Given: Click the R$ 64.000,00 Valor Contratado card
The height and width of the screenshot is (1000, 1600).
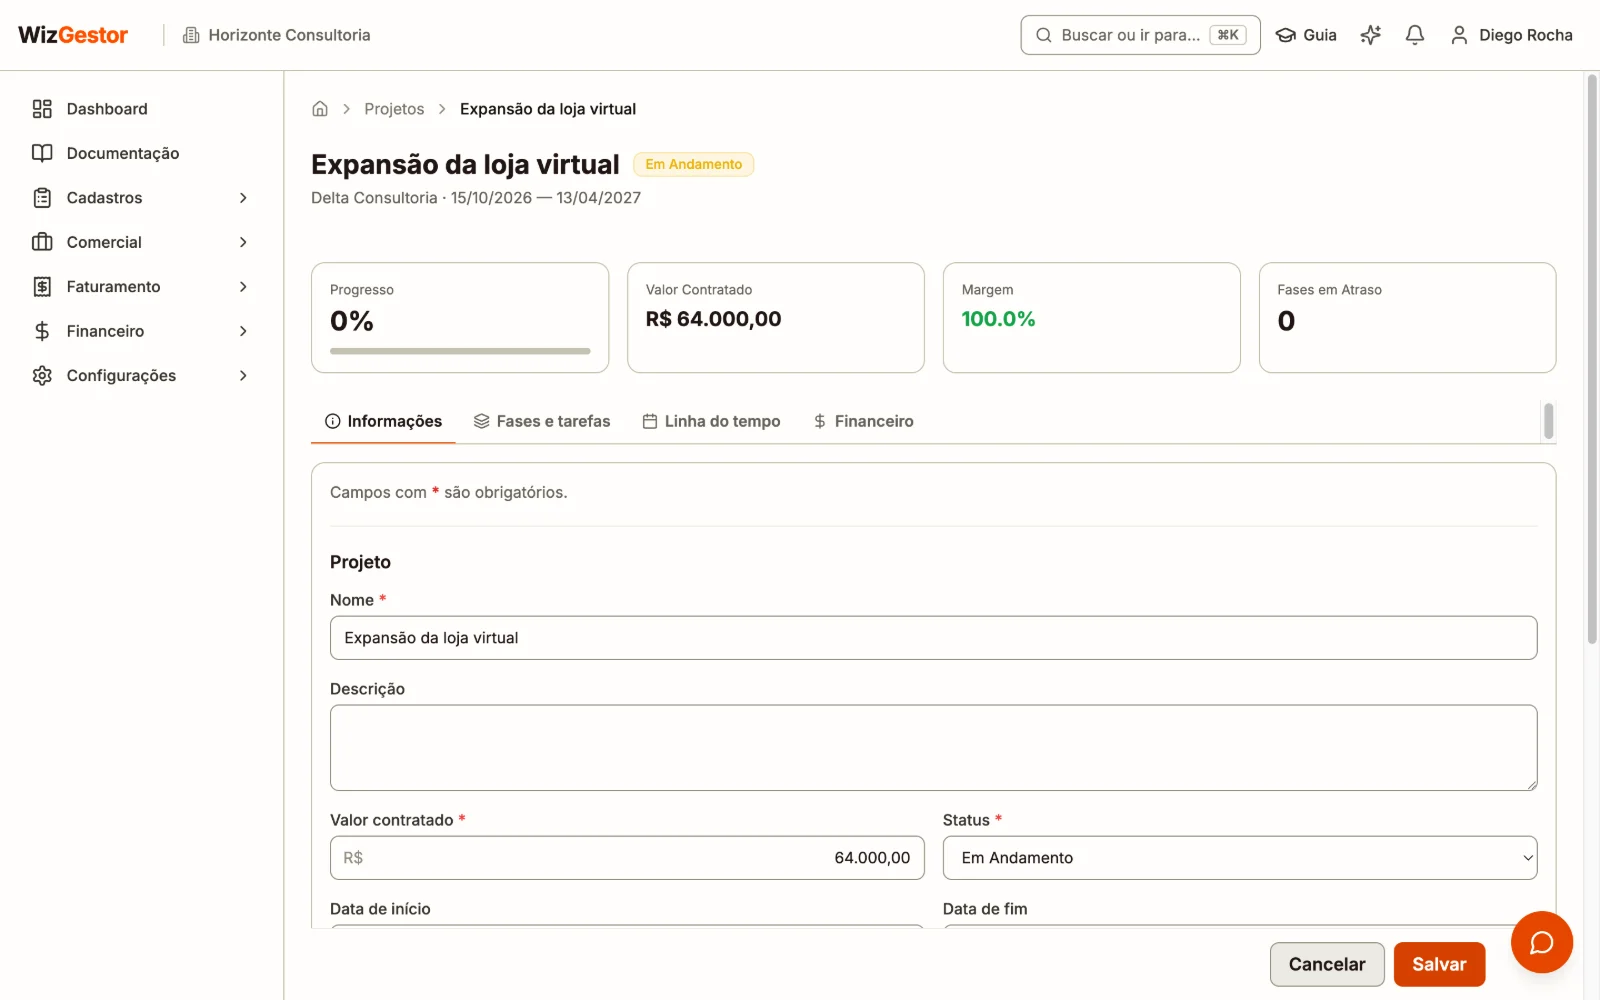Looking at the screenshot, I should point(776,318).
